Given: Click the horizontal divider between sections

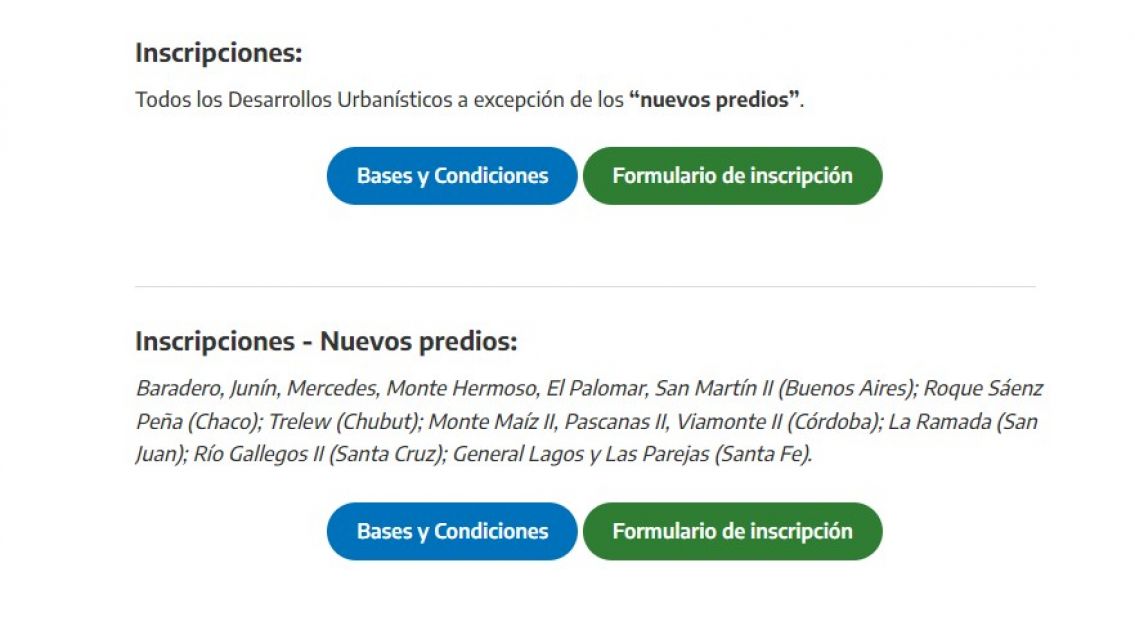Looking at the screenshot, I should click(585, 286).
